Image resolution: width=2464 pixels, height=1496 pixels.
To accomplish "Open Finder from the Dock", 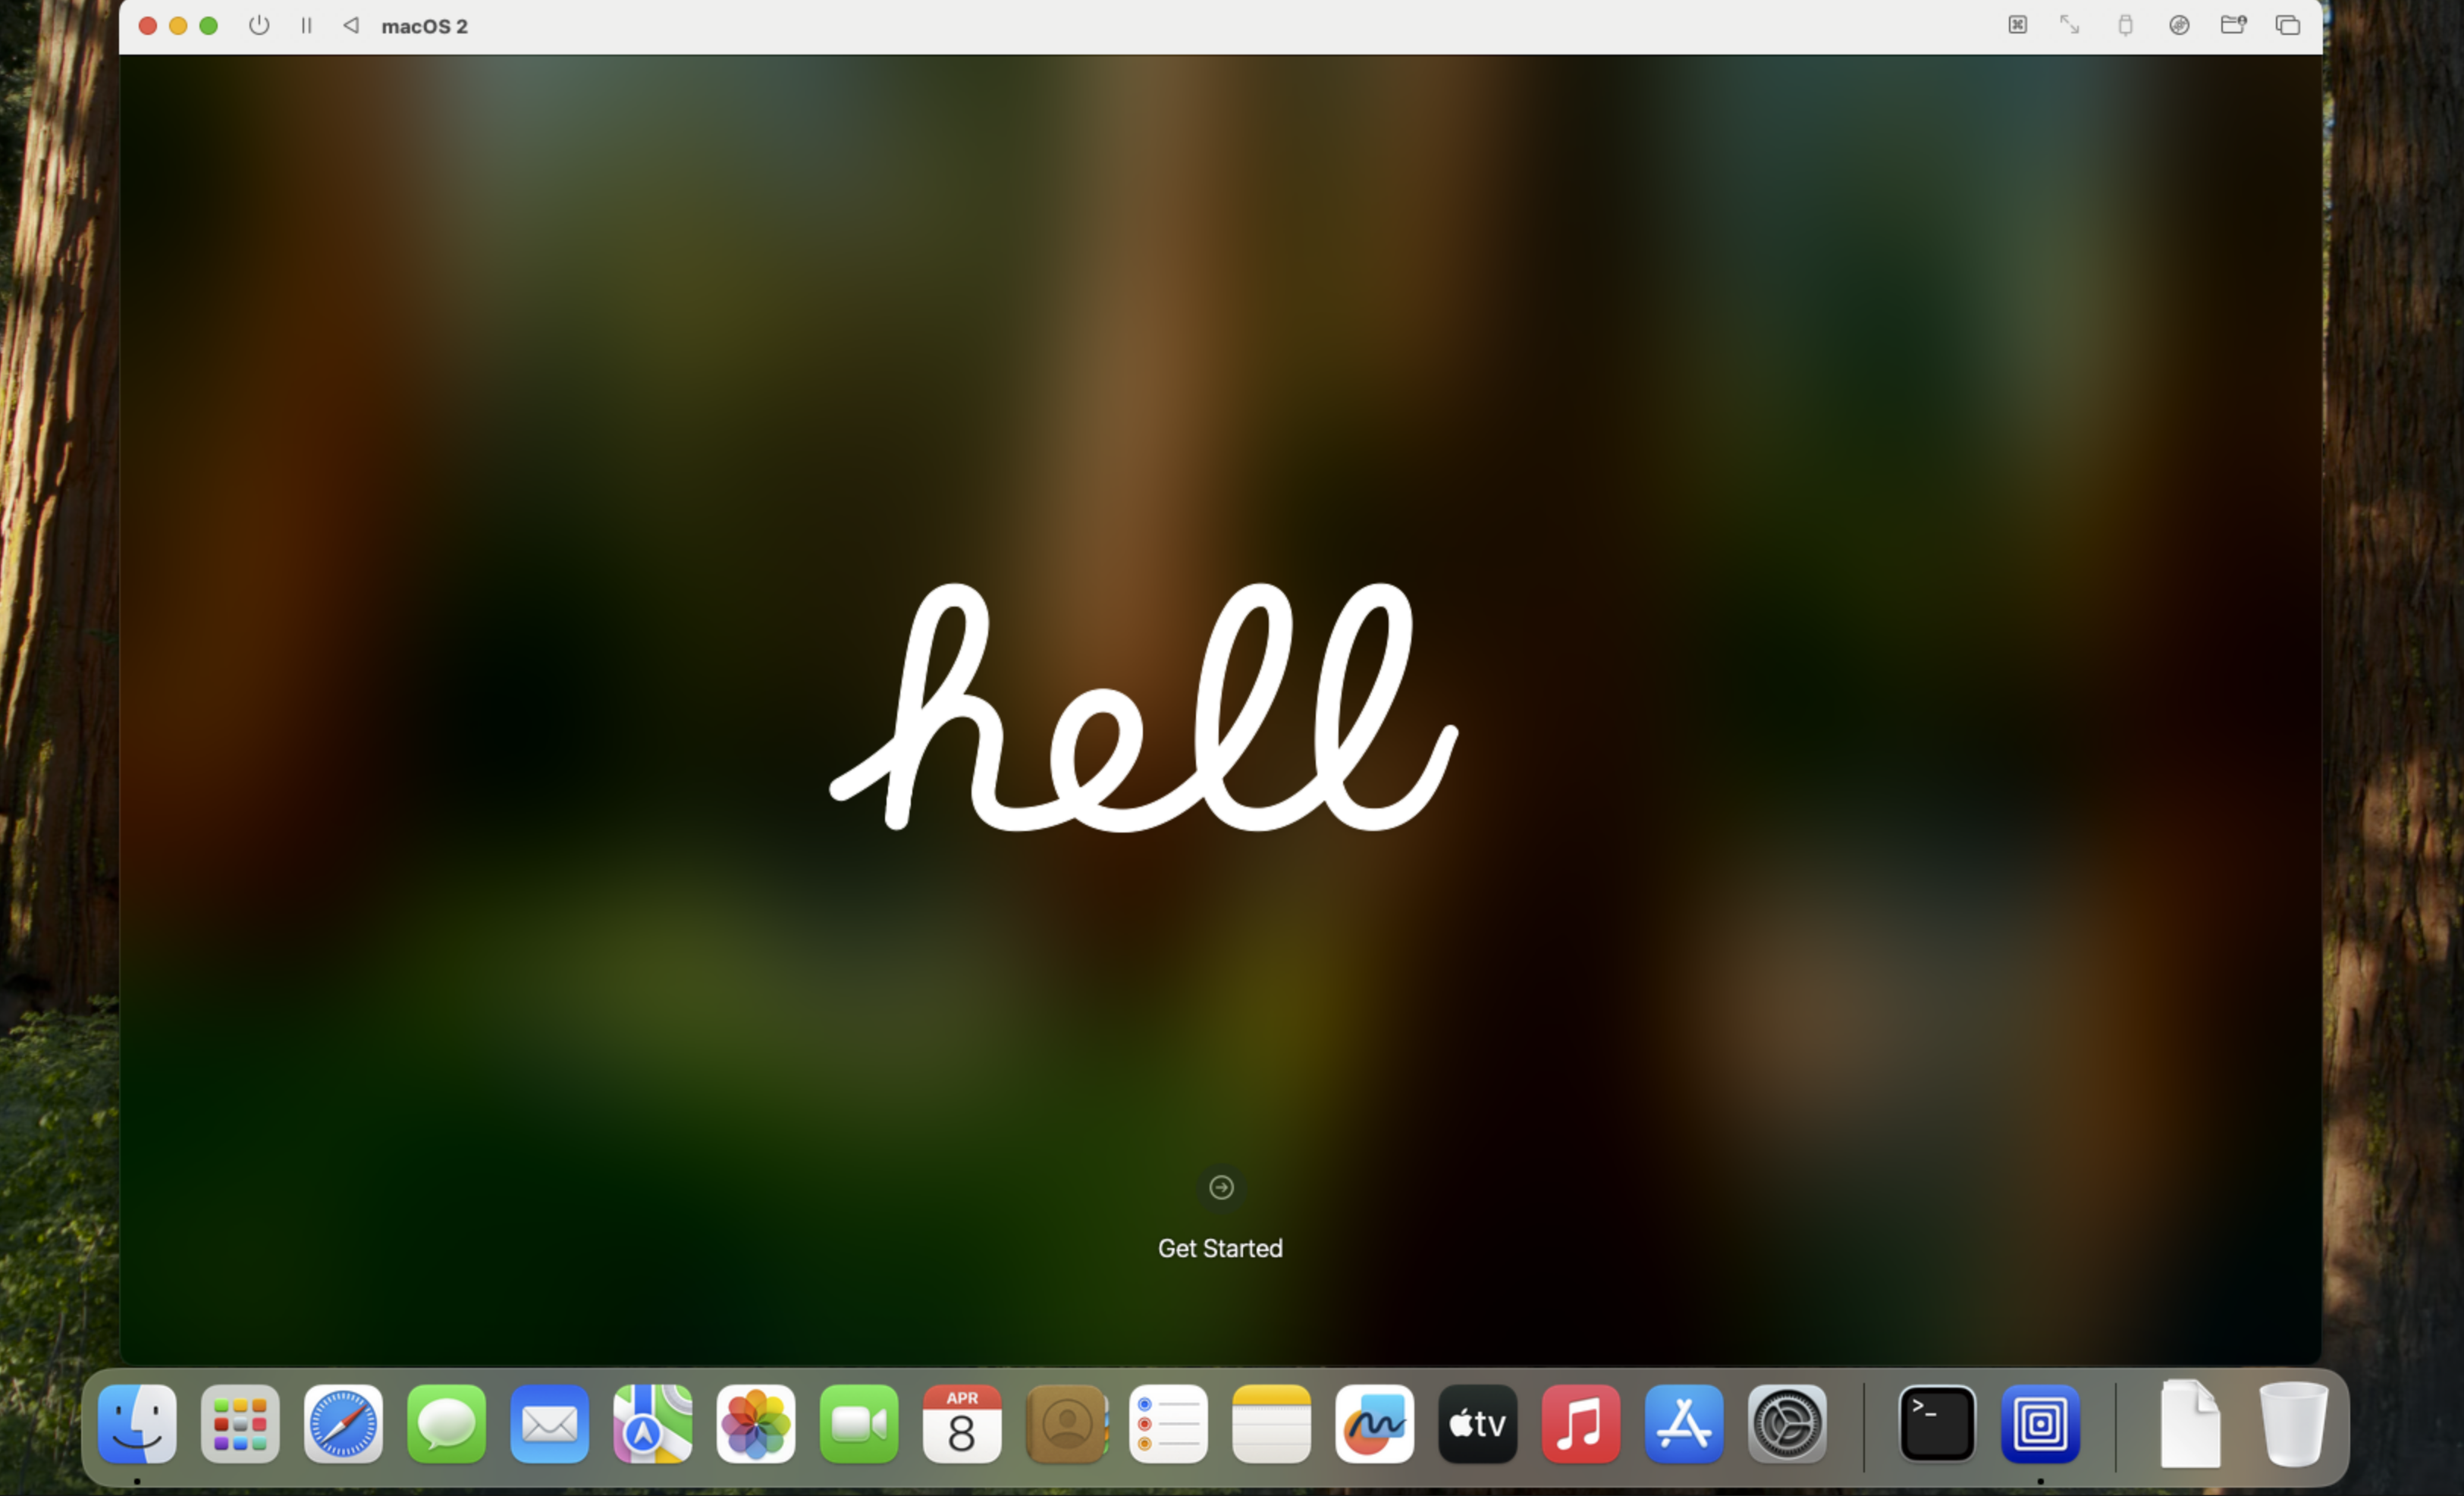I will pos(137,1424).
